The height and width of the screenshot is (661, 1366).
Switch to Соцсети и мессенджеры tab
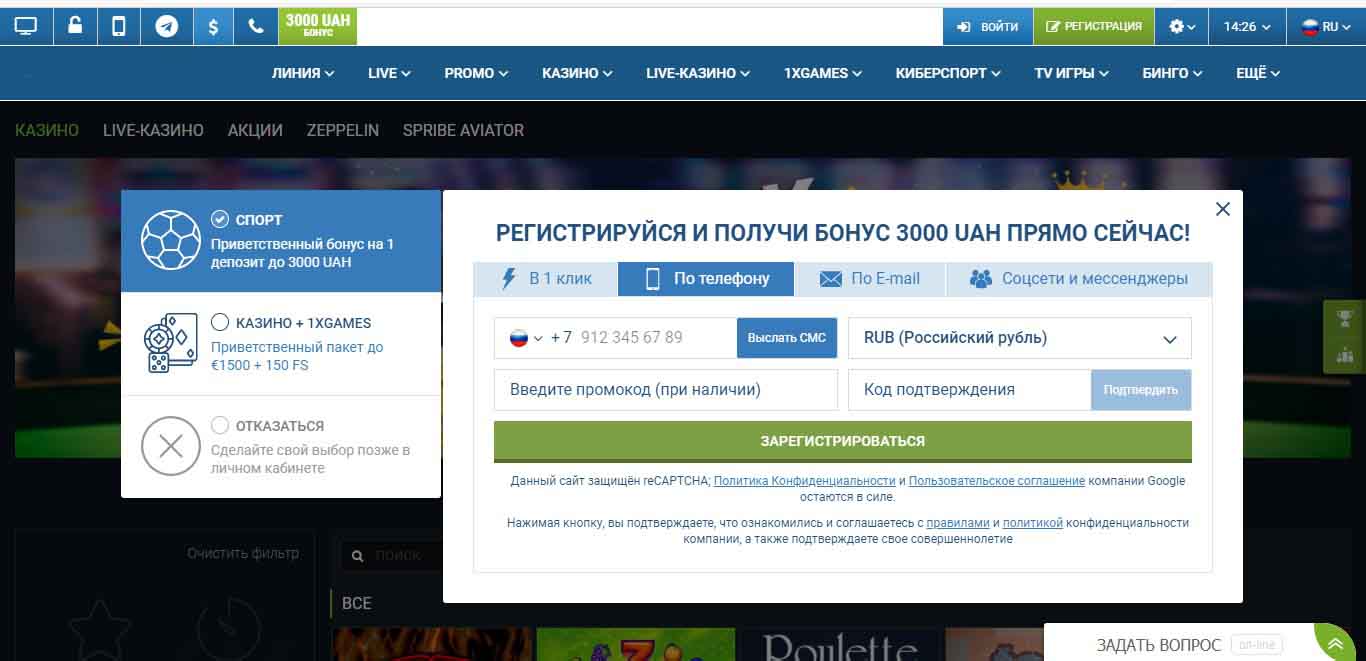point(1079,279)
